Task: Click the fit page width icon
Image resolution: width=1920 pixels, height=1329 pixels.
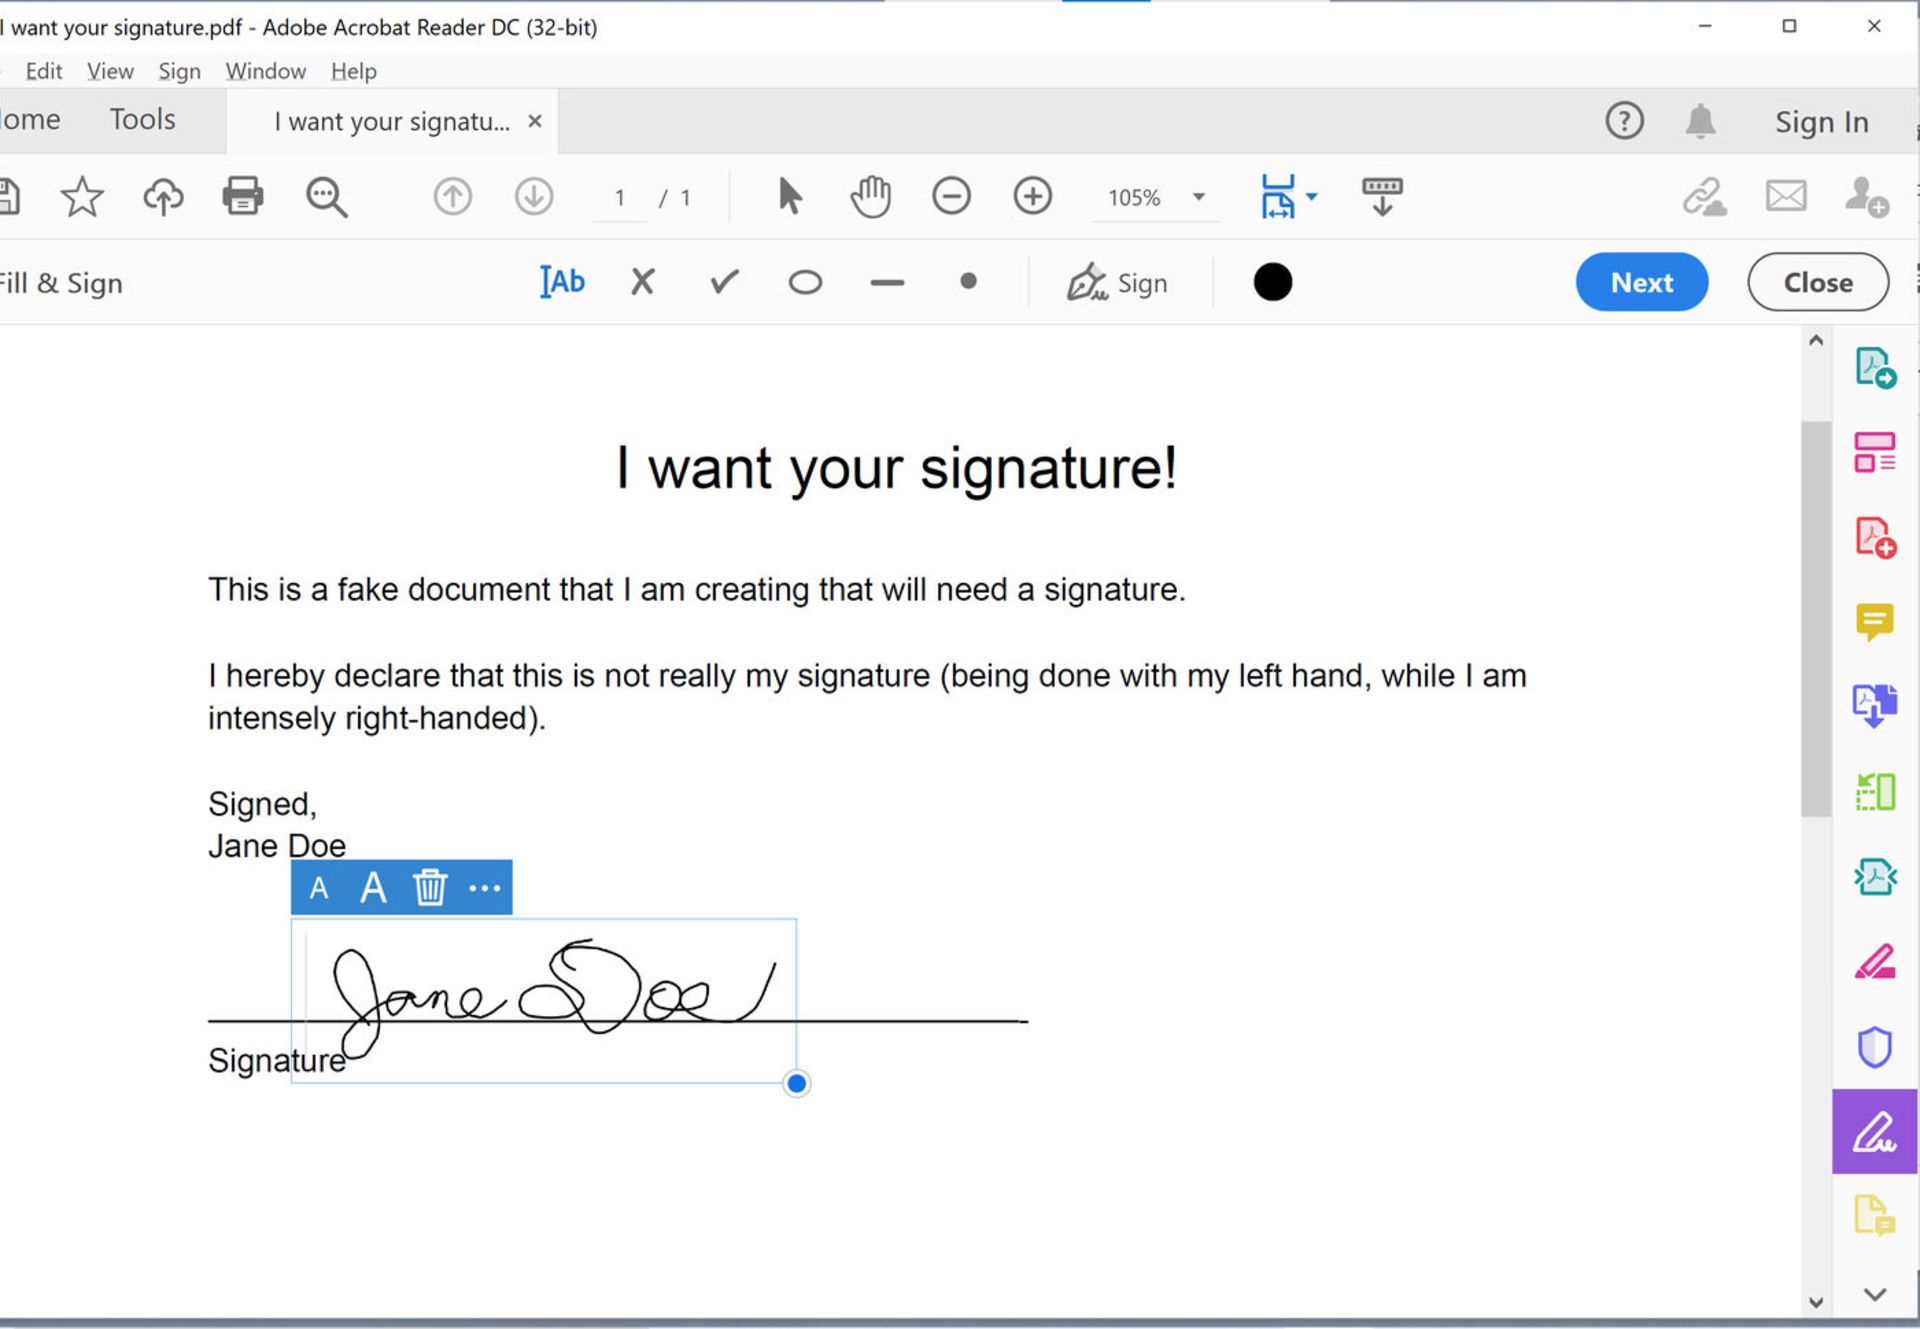Action: pyautogui.click(x=1278, y=196)
